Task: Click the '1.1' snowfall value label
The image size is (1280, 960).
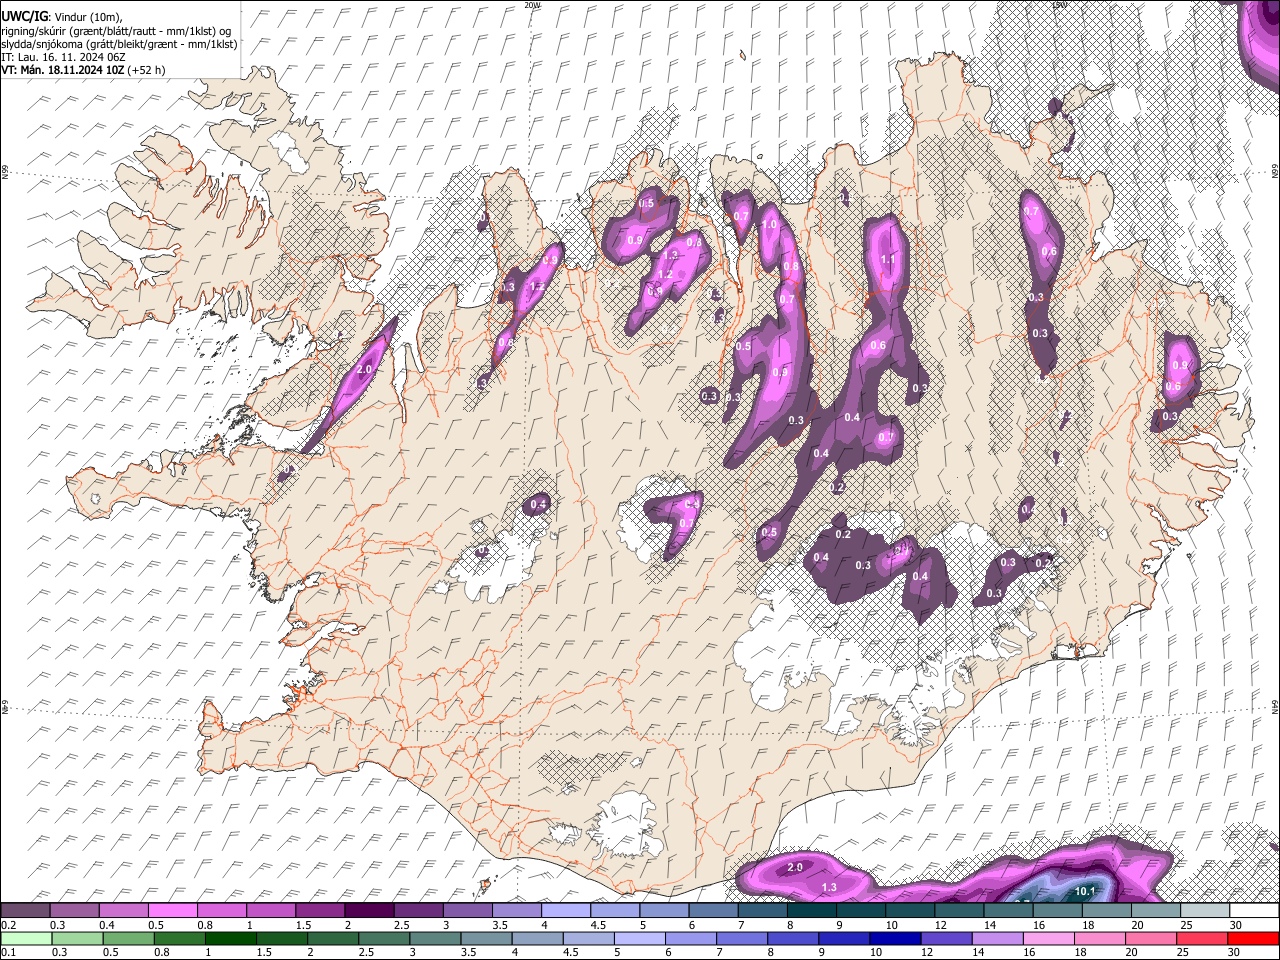Action: (888, 259)
